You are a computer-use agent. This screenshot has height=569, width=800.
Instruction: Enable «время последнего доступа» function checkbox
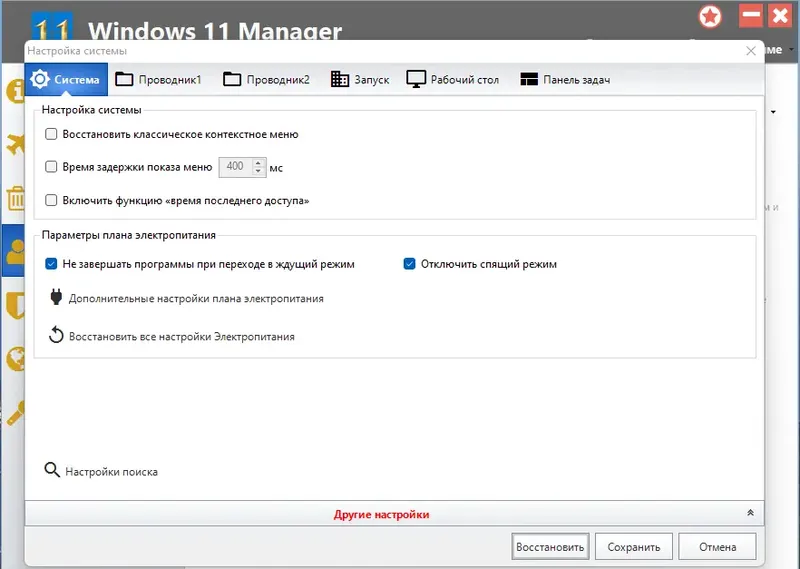coord(51,200)
